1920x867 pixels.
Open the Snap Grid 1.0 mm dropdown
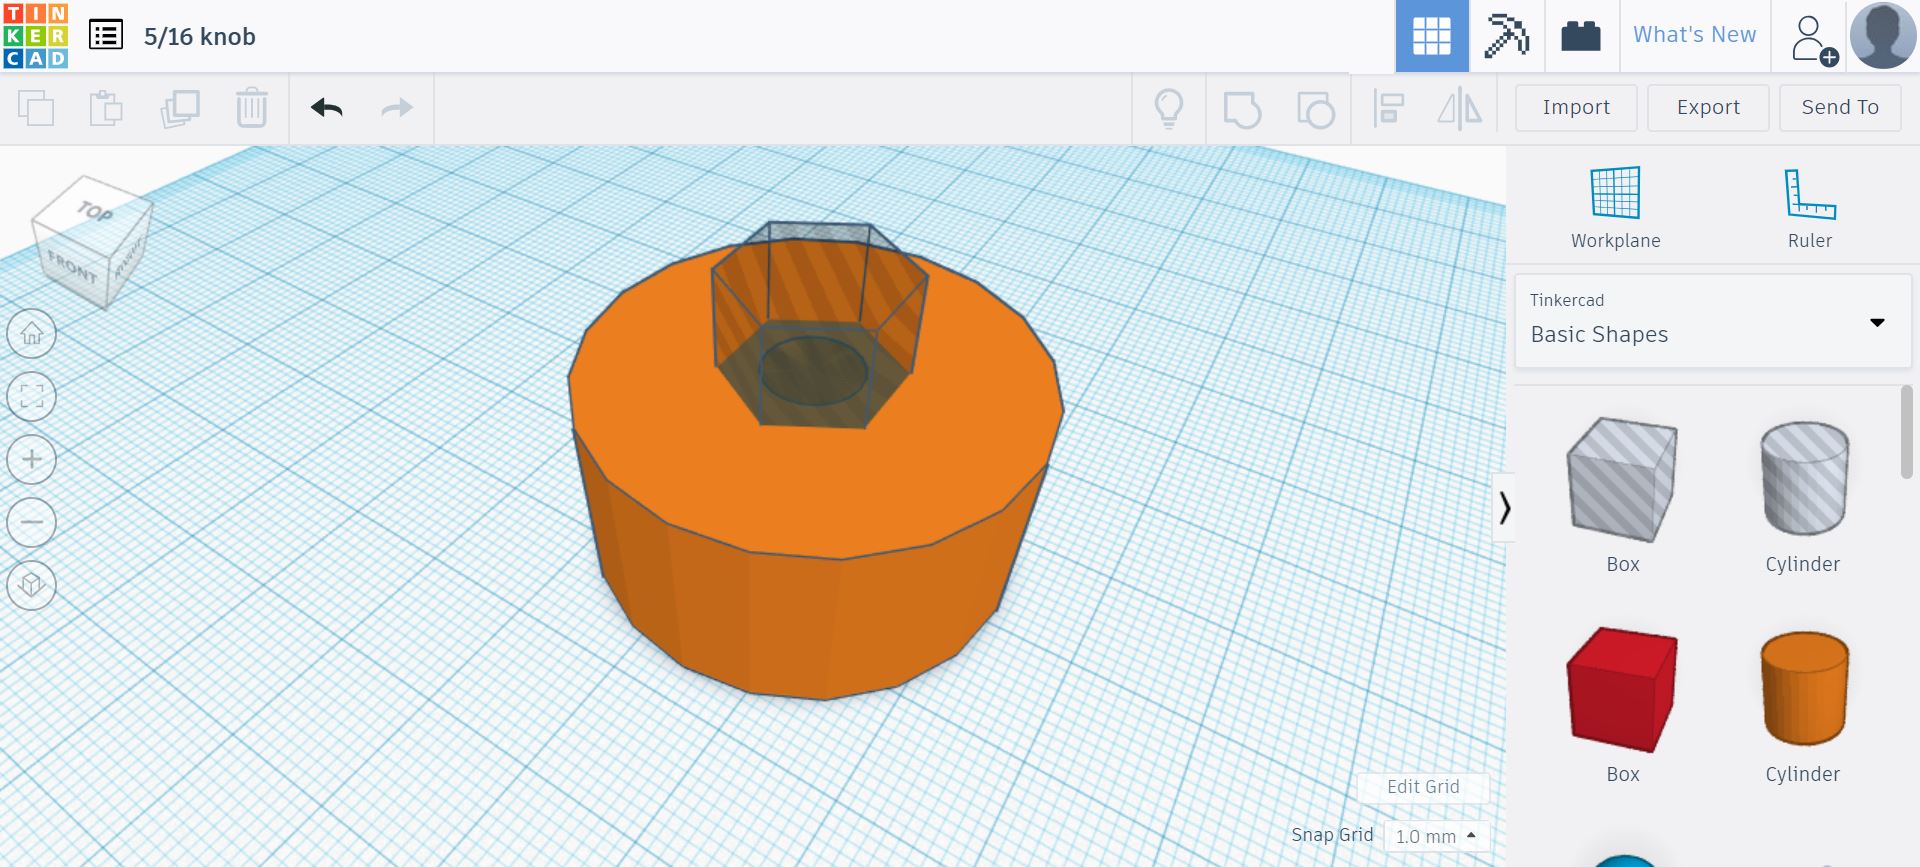[x=1437, y=836]
